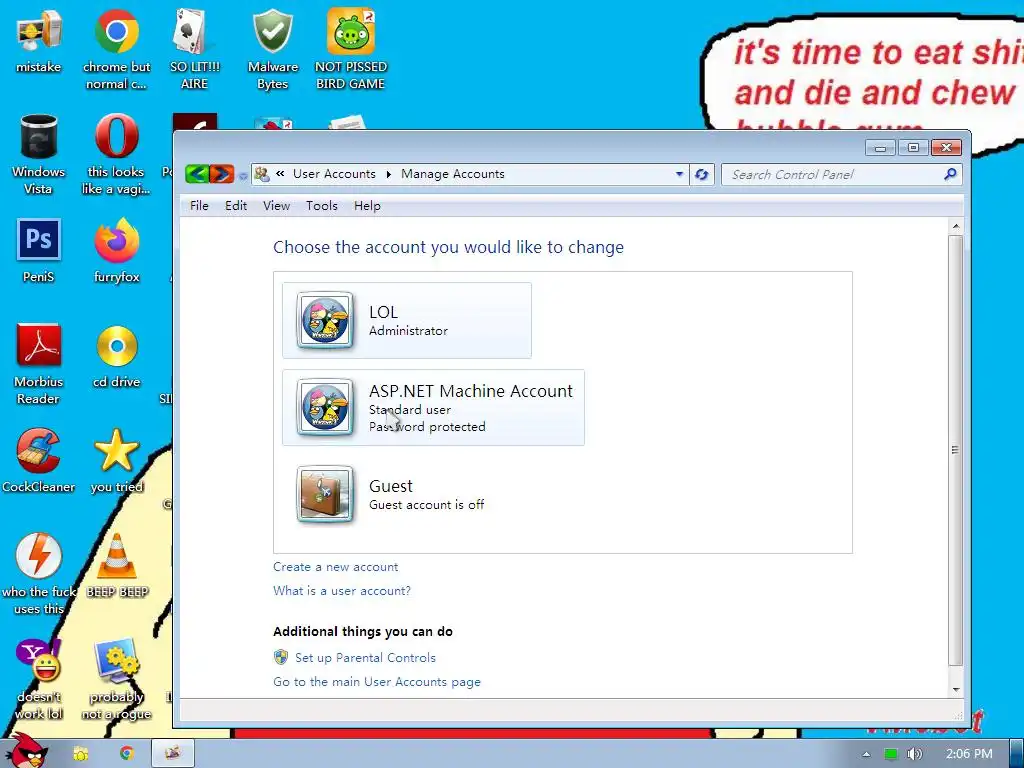Open the View menu

[276, 206]
